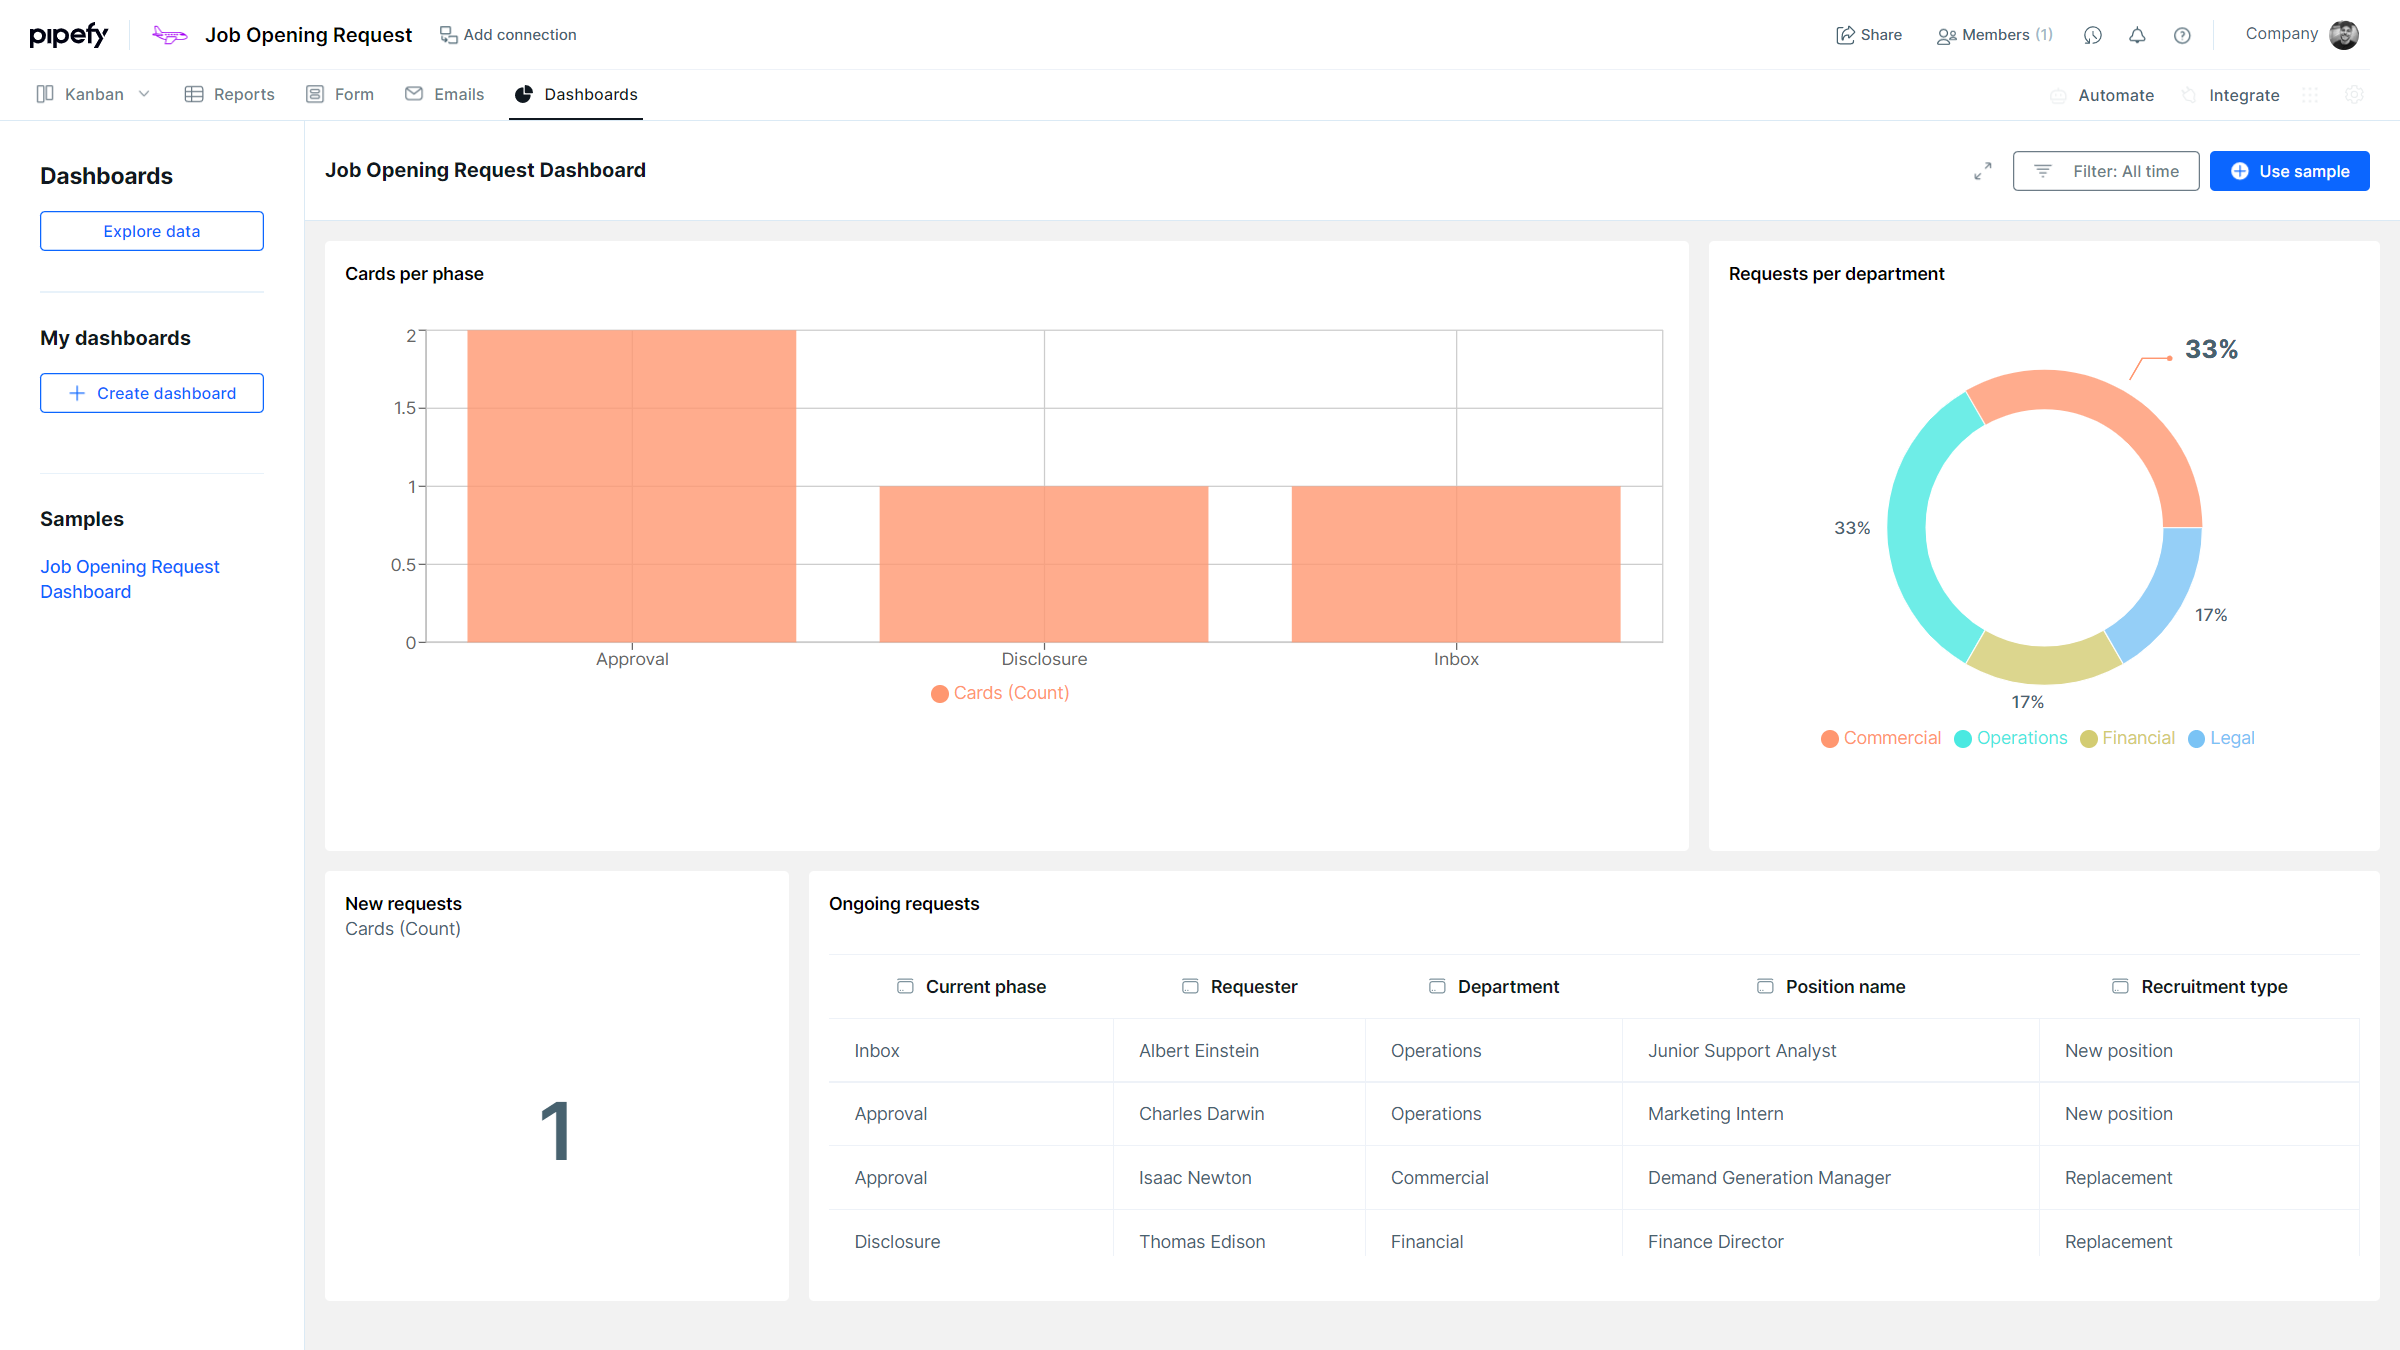Click the user profile avatar
Viewport: 2400px width, 1350px height.
pyautogui.click(x=2344, y=35)
